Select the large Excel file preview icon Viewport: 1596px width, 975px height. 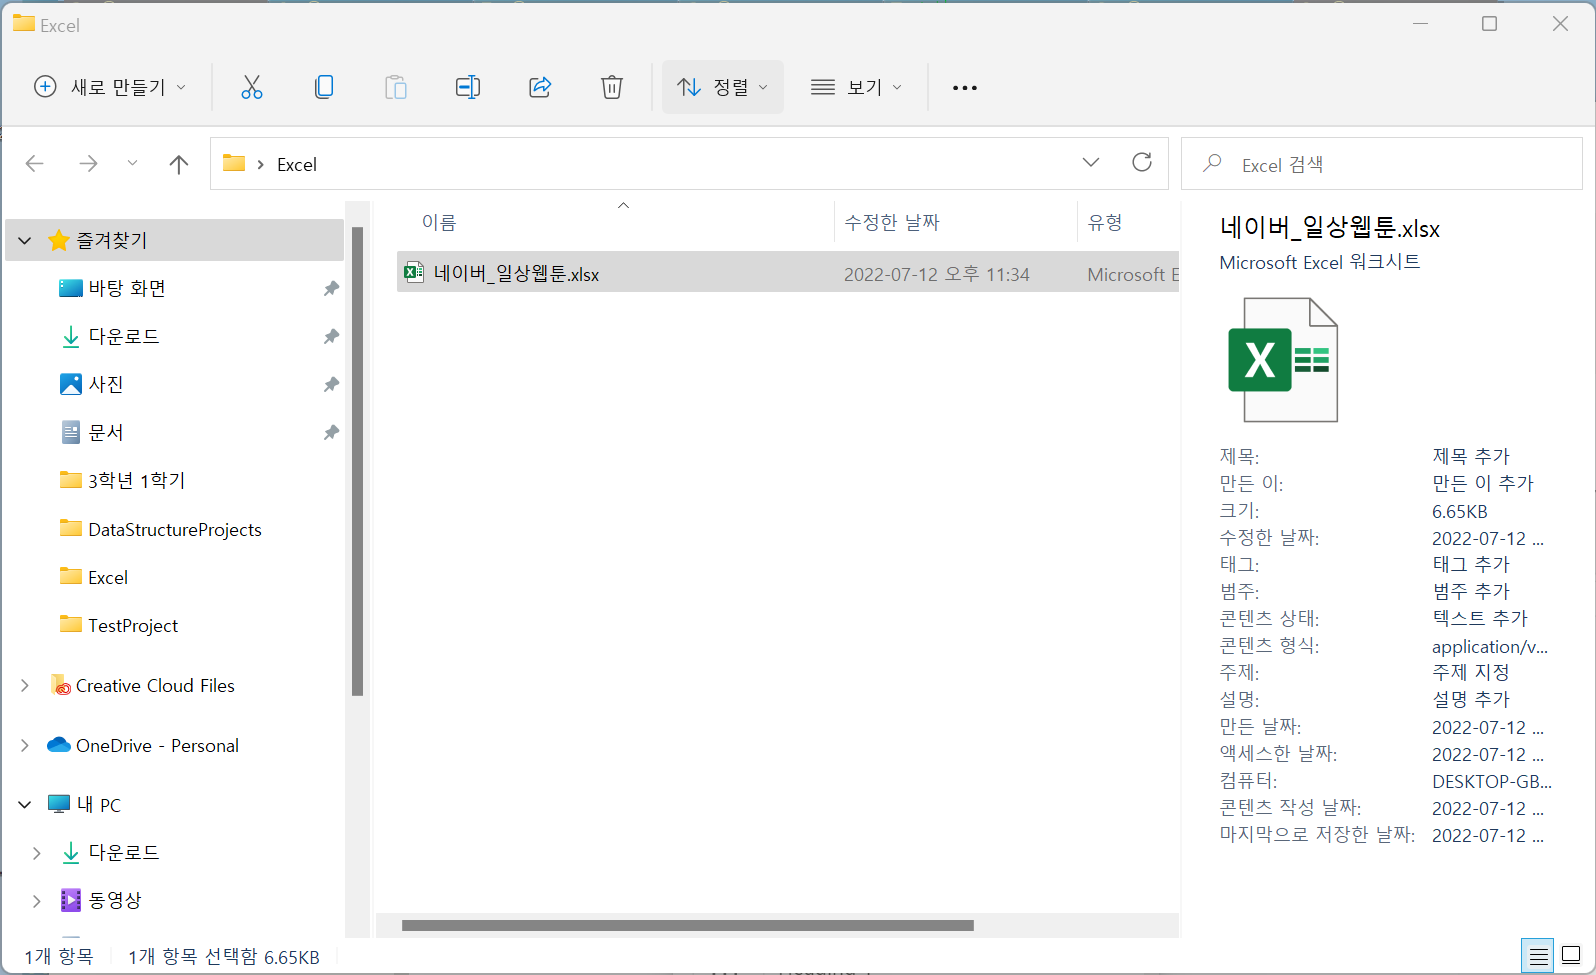click(1283, 360)
